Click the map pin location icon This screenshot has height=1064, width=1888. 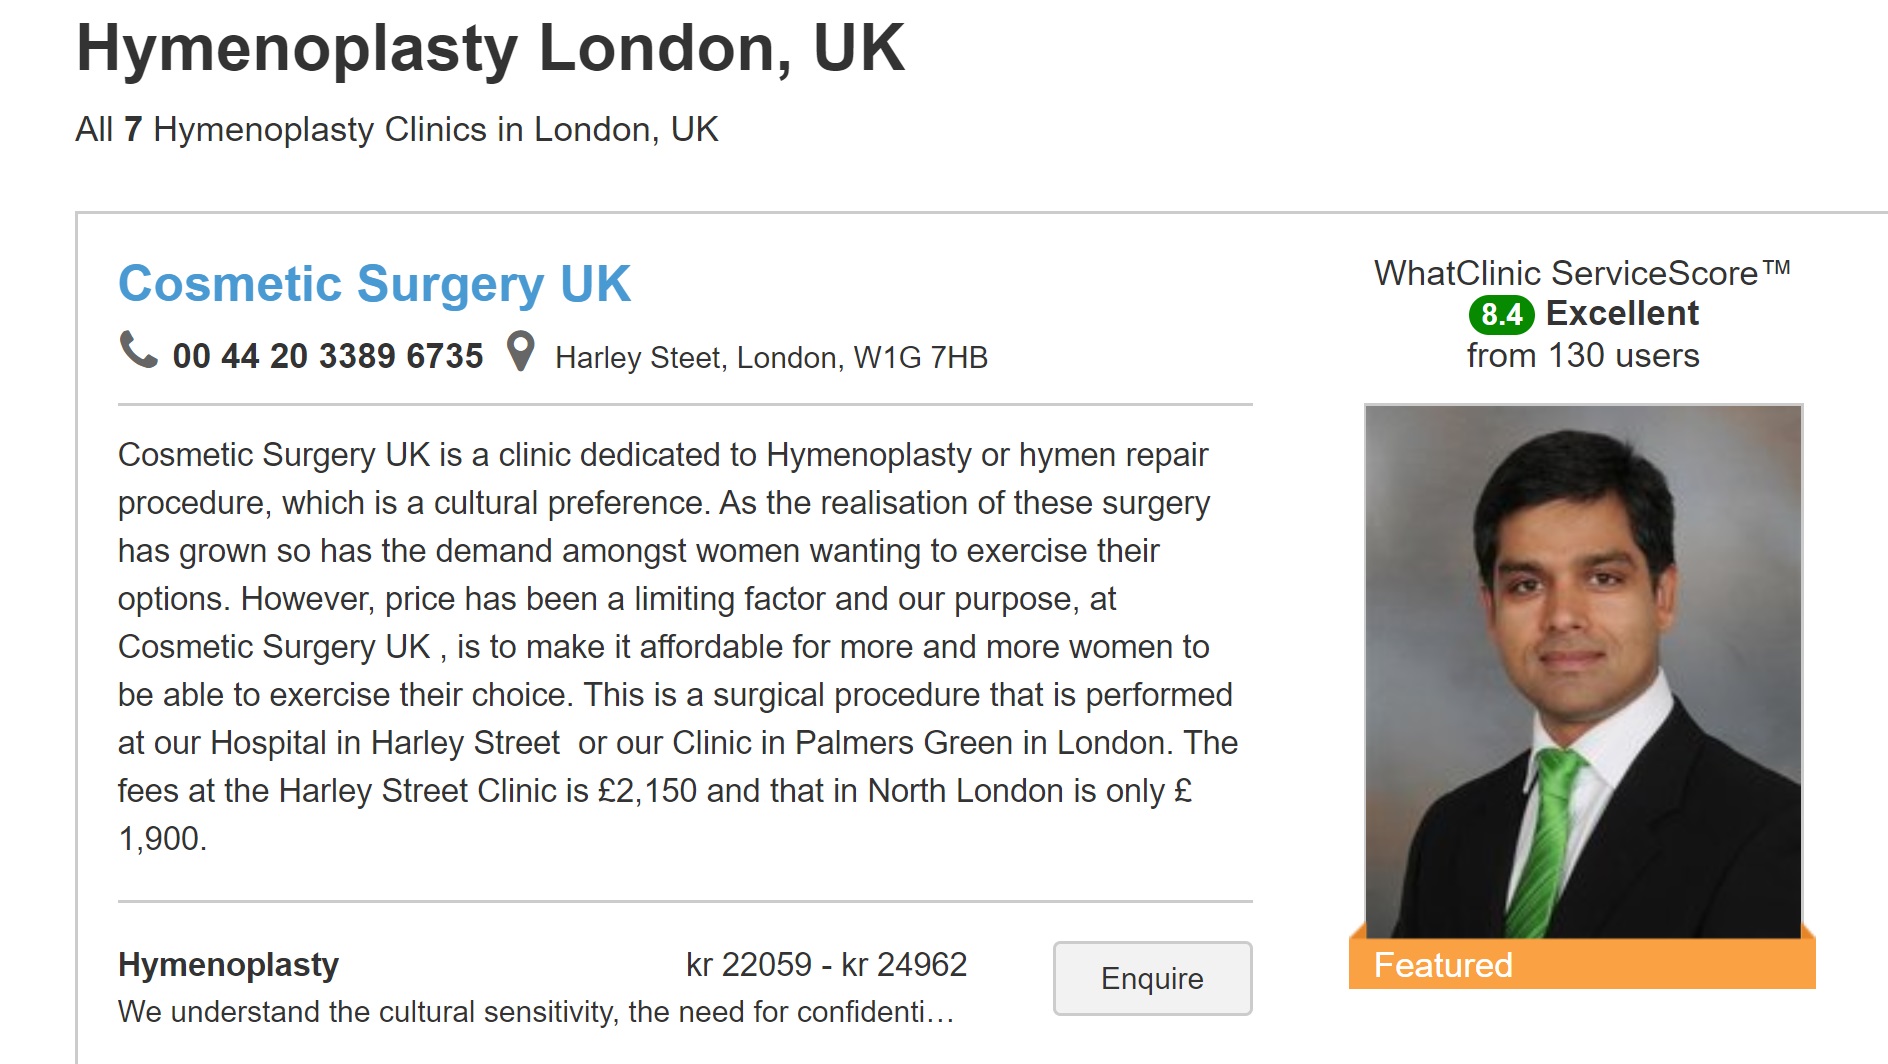tap(520, 352)
